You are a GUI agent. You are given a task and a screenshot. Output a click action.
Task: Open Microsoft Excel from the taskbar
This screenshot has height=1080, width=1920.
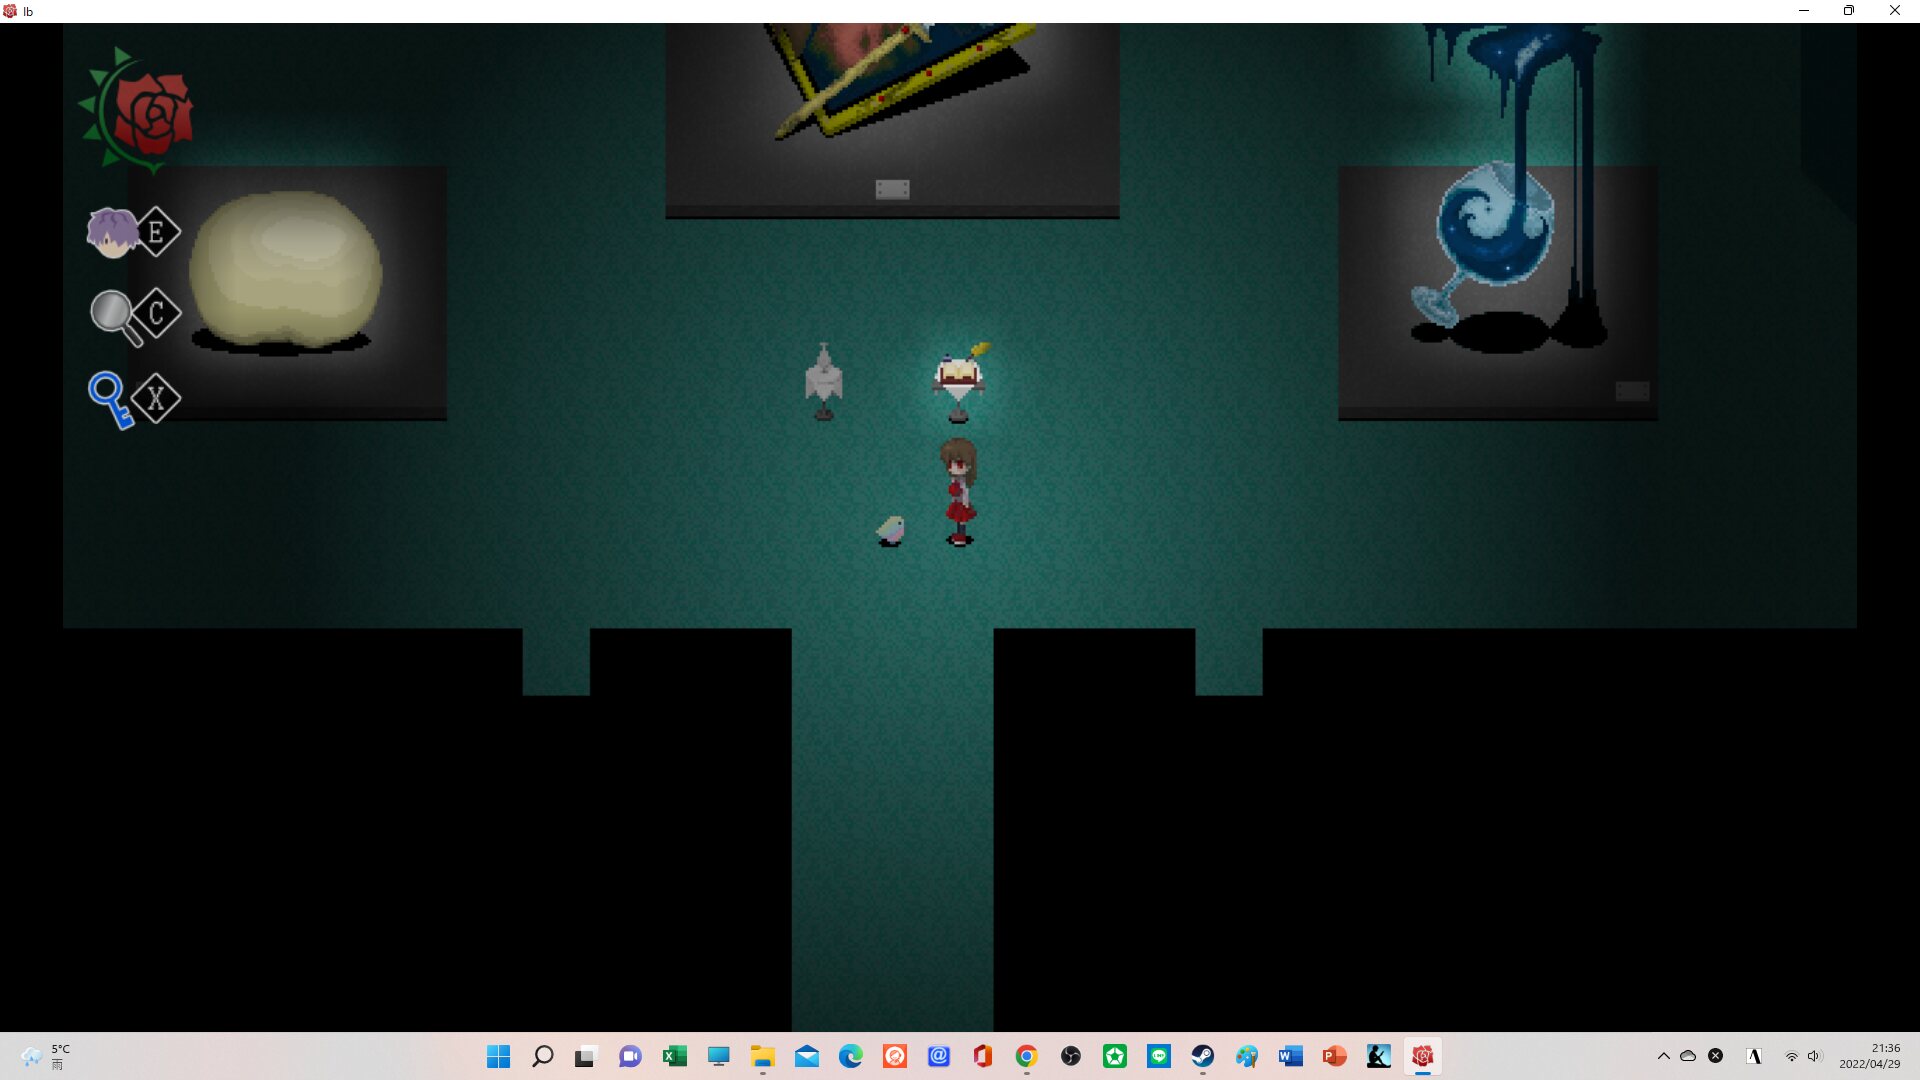tap(674, 1056)
